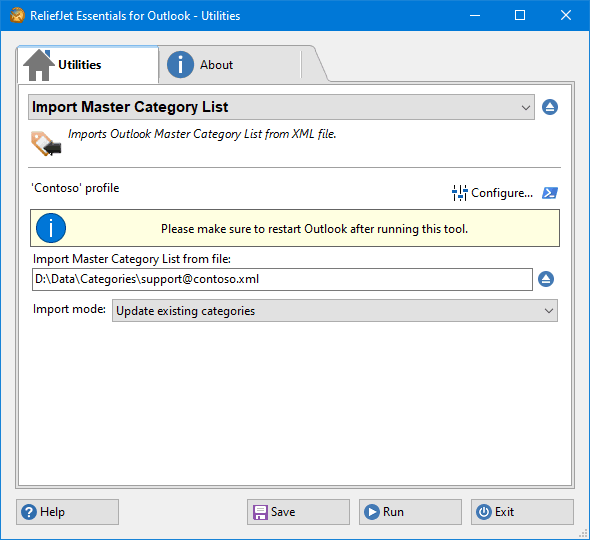Screen dimensions: 590x540
Task: Maximize the ReliefJet window
Action: point(520,15)
